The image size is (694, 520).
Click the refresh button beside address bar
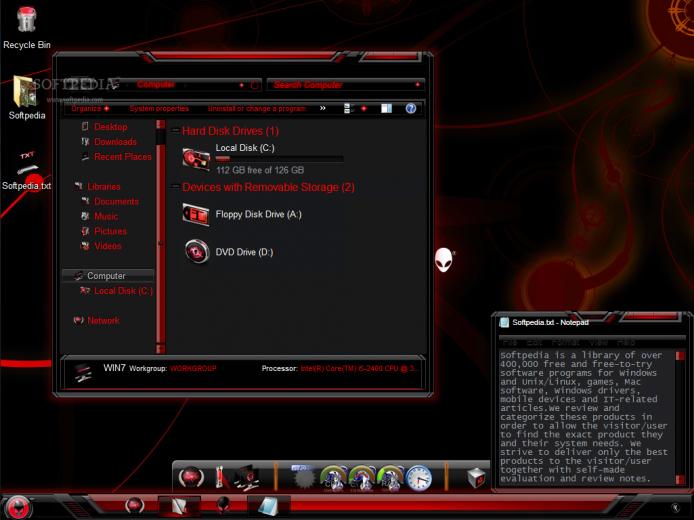click(x=254, y=85)
